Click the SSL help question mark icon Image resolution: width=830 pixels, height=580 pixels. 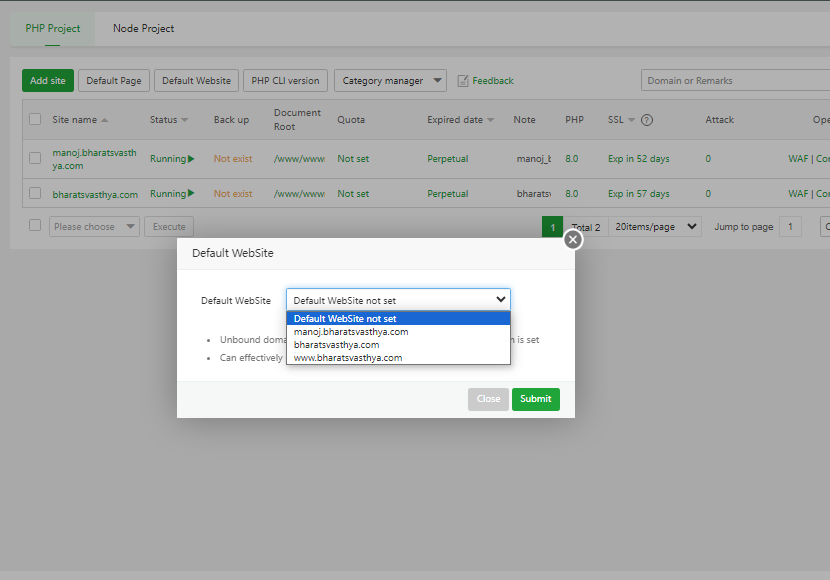[647, 120]
